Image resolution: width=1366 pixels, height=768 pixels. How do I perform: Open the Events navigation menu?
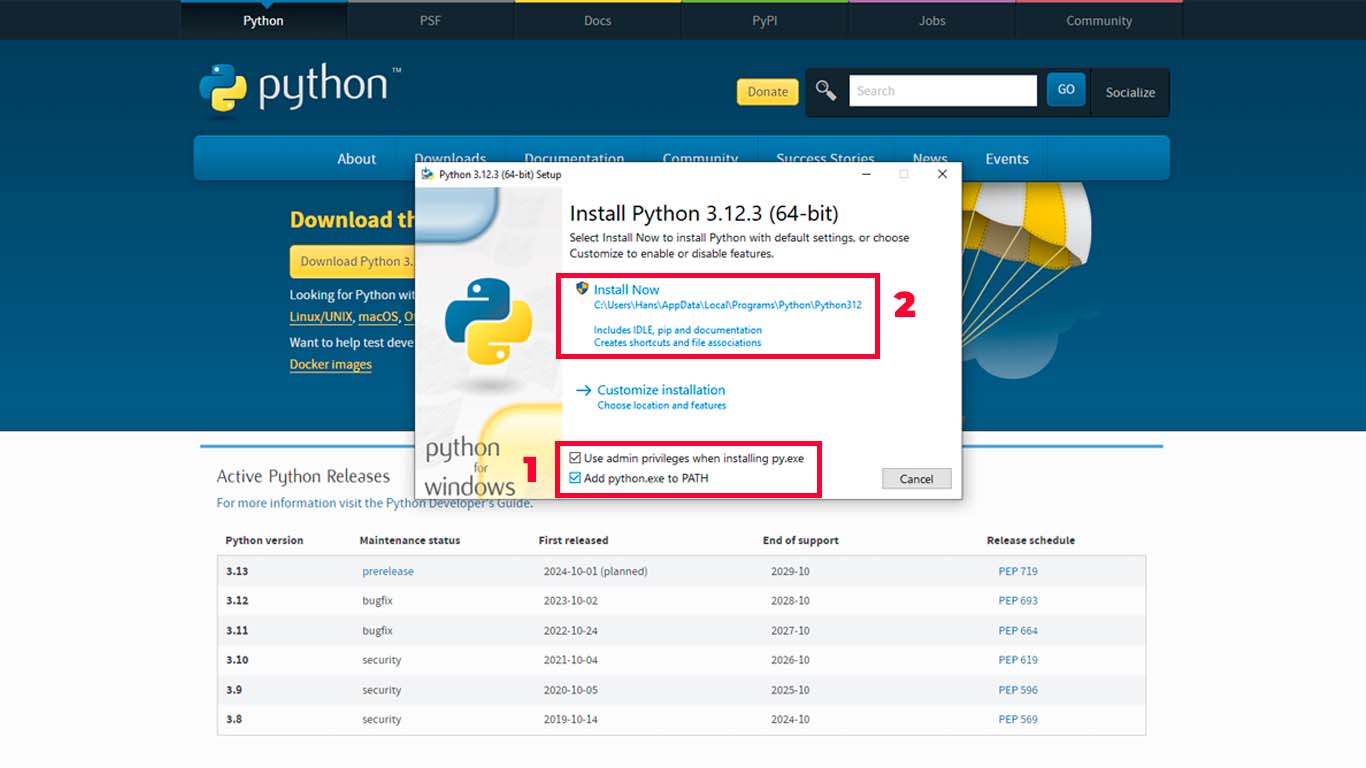click(x=1006, y=159)
